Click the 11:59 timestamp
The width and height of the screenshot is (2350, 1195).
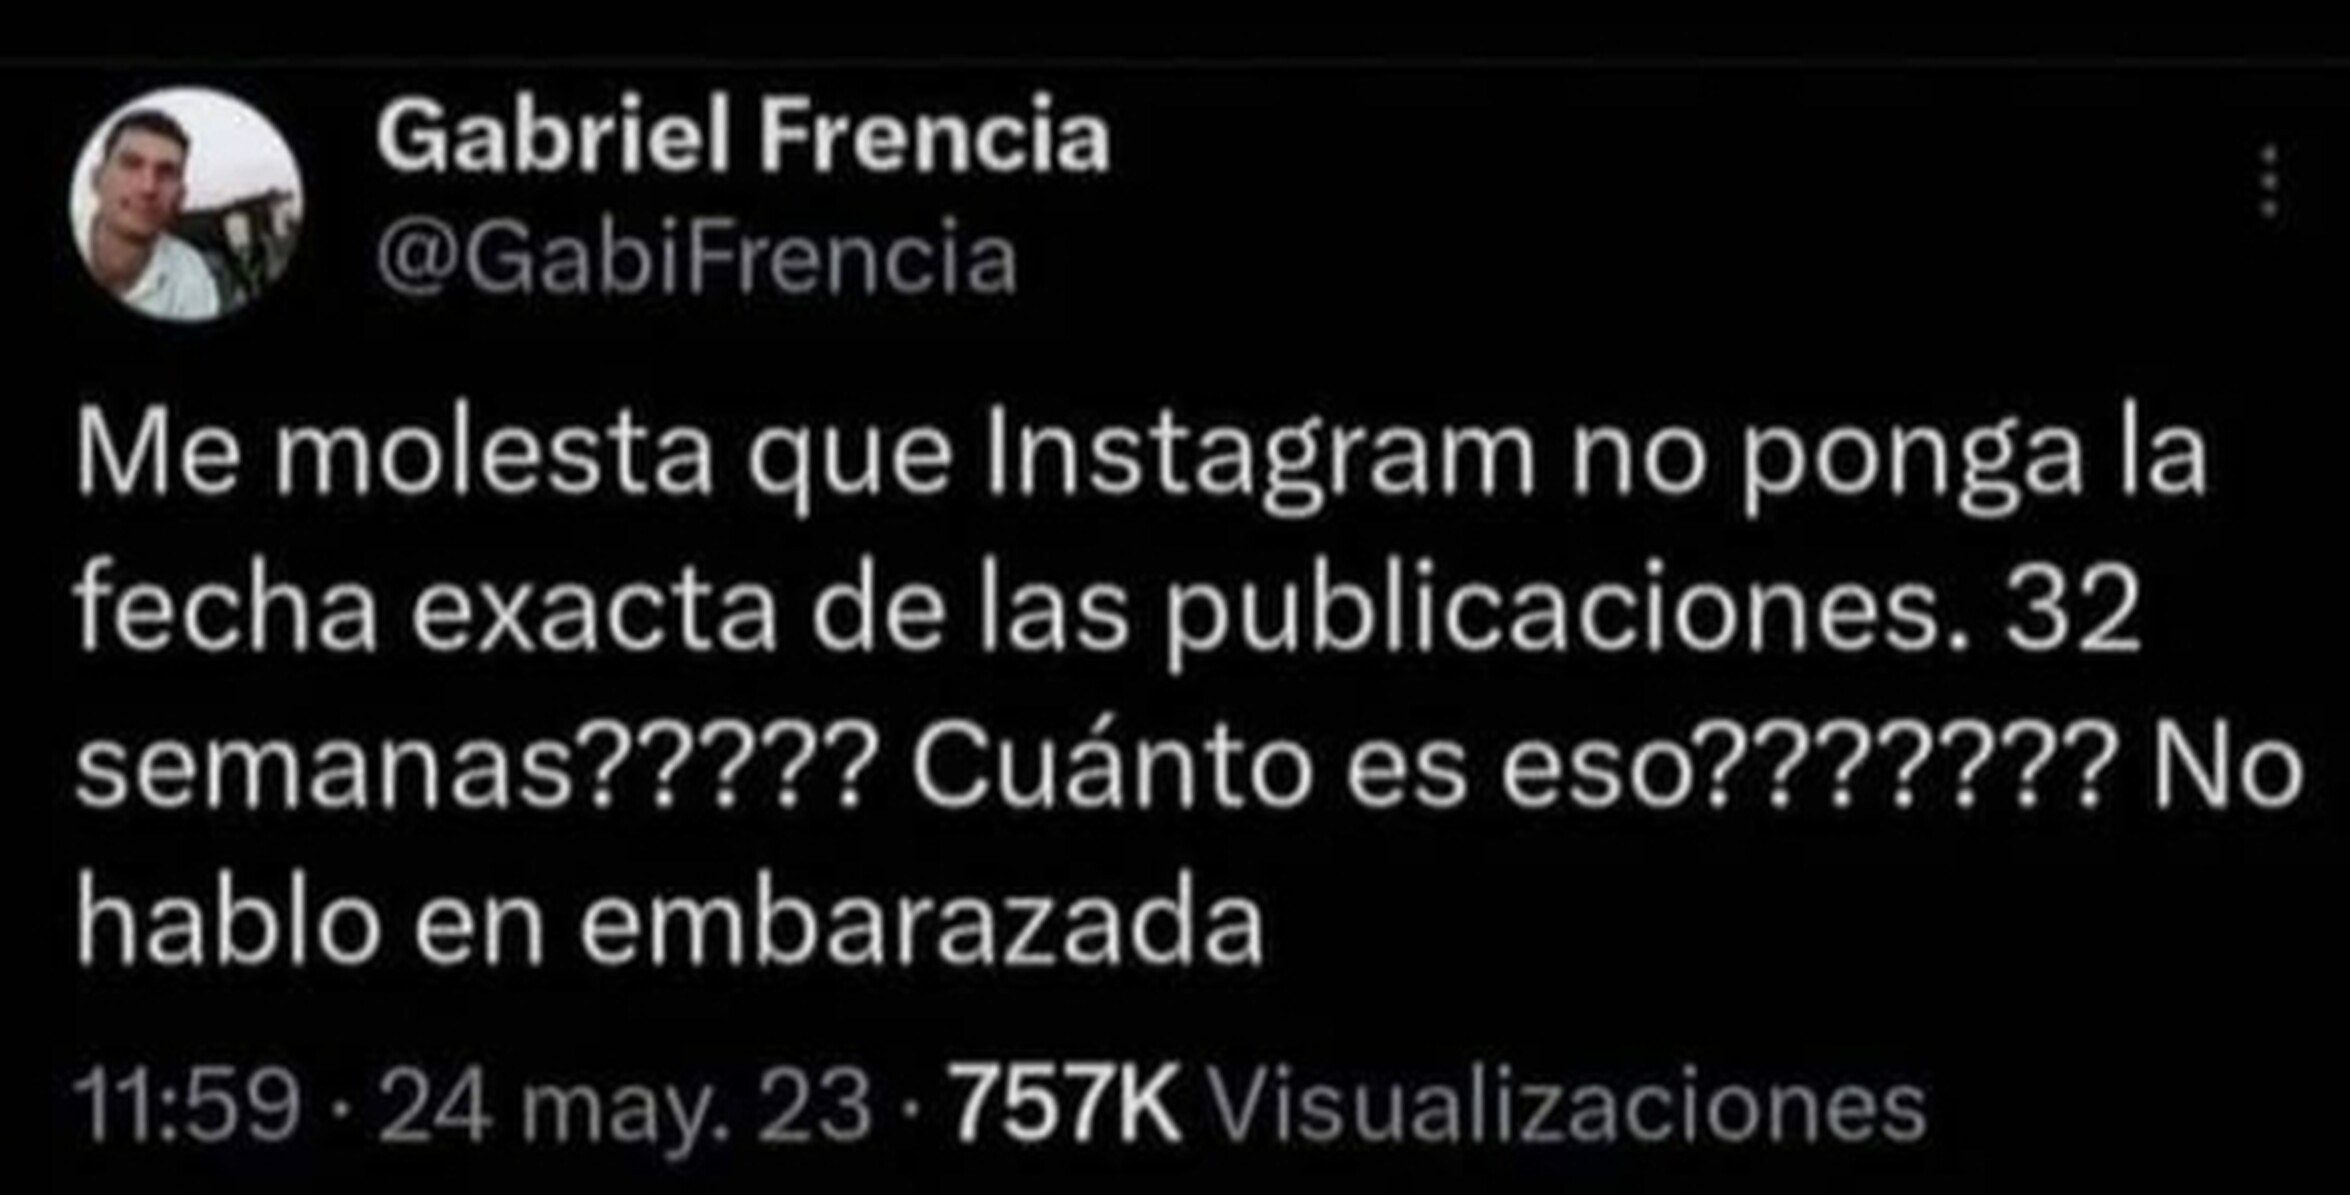point(188,1107)
